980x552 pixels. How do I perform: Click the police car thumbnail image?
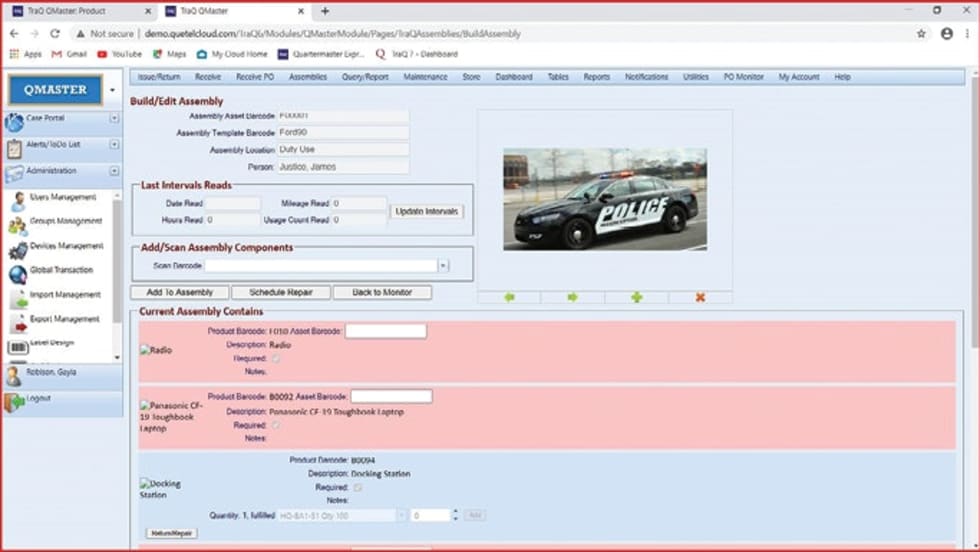point(604,199)
